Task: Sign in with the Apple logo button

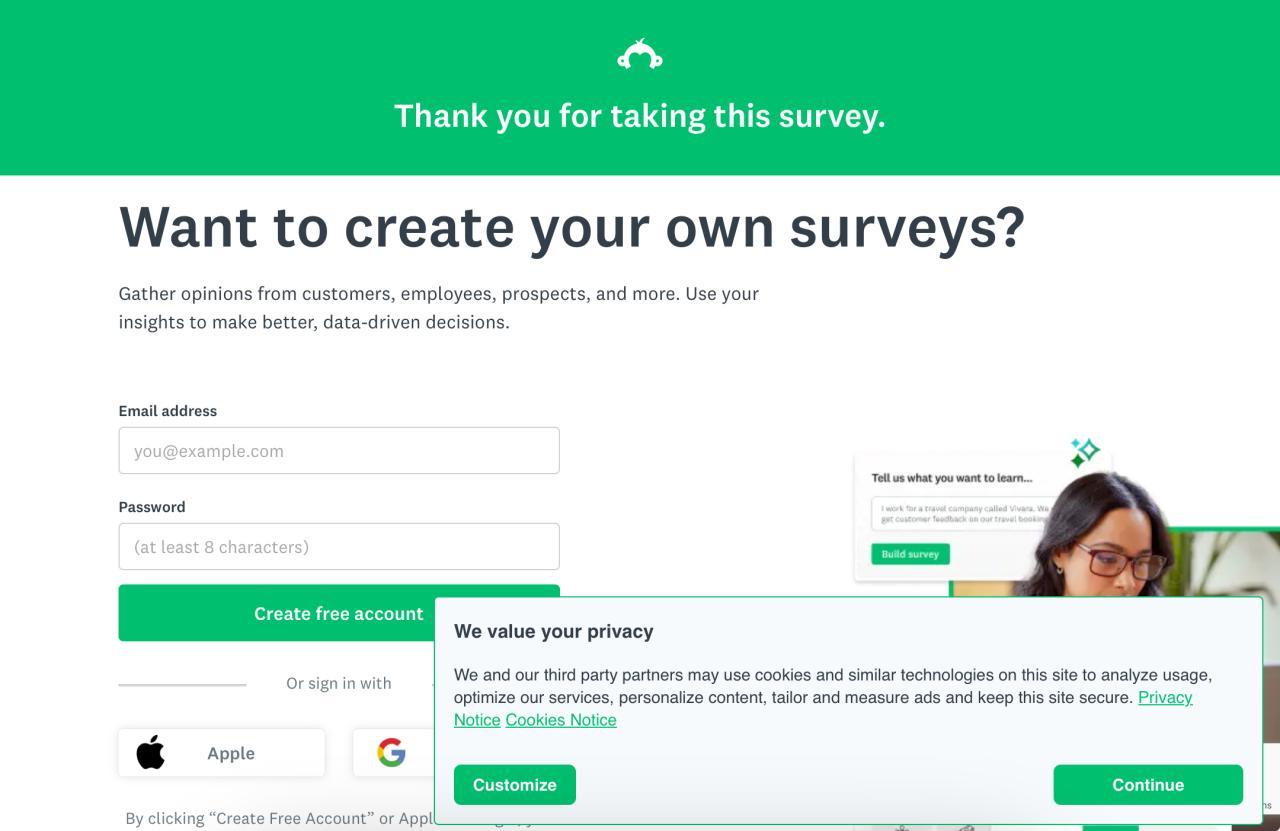Action: 221,753
